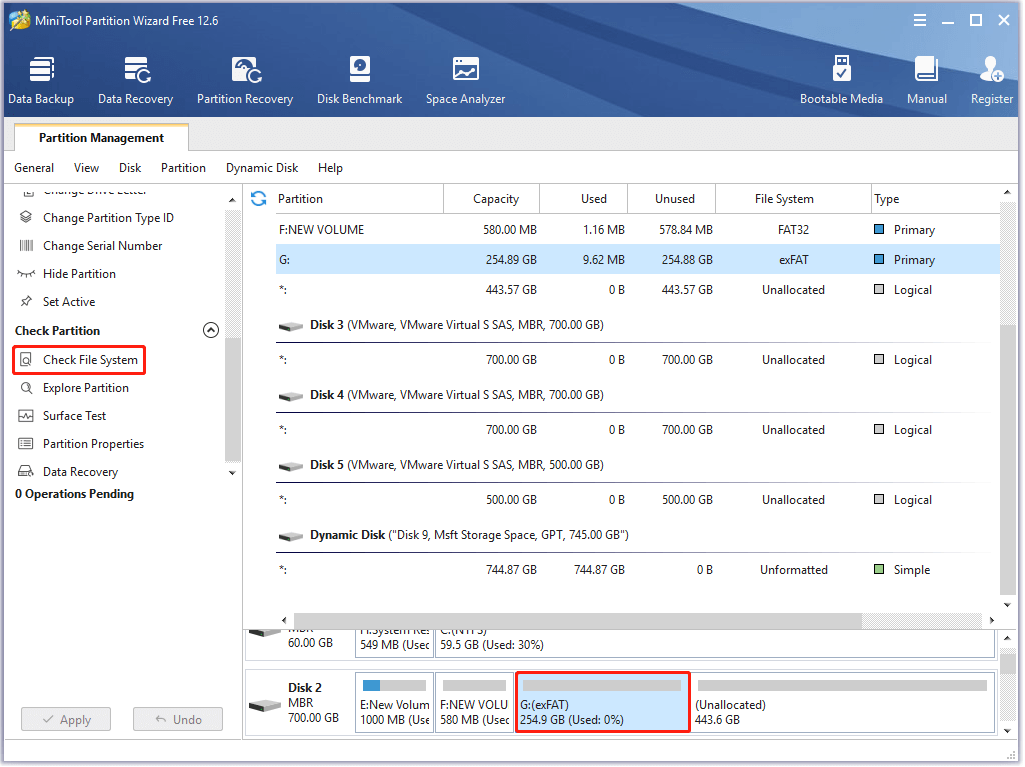
Task: Click Set Active option
Action: (57, 302)
